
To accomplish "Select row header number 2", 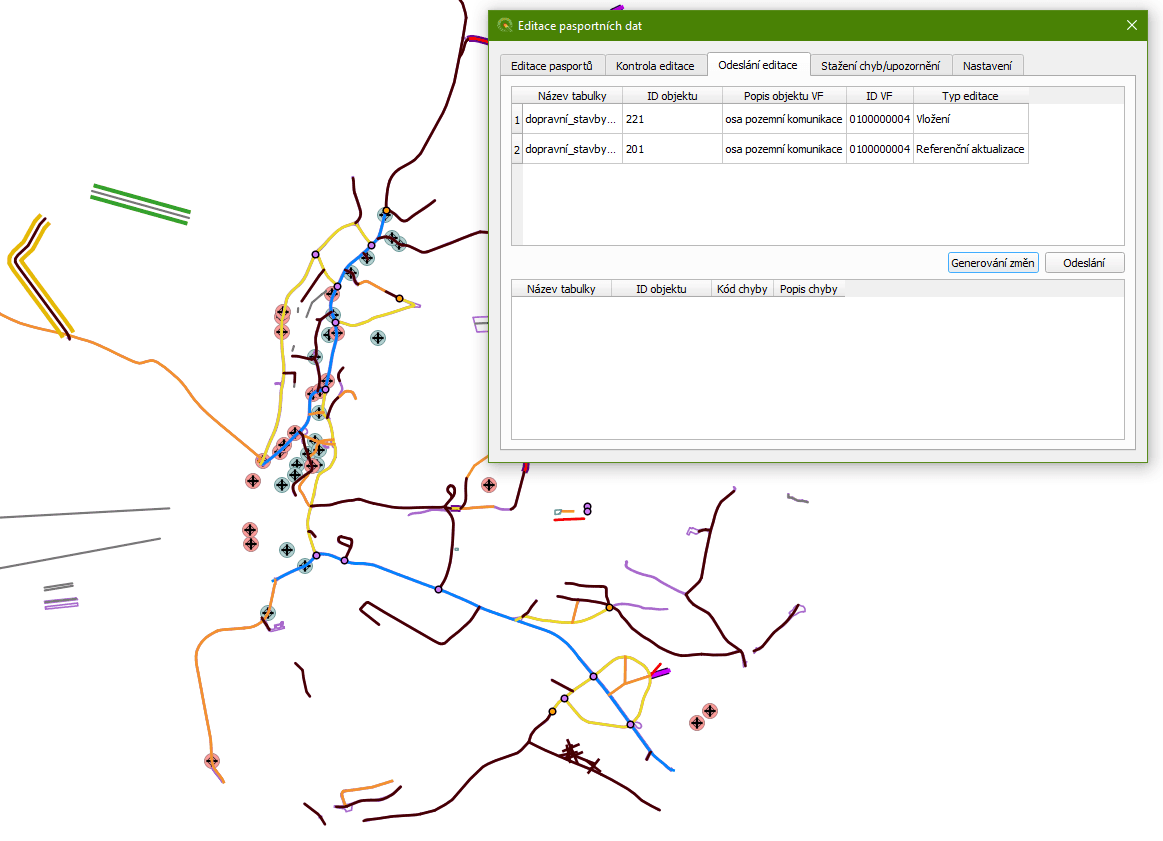I will point(517,149).
